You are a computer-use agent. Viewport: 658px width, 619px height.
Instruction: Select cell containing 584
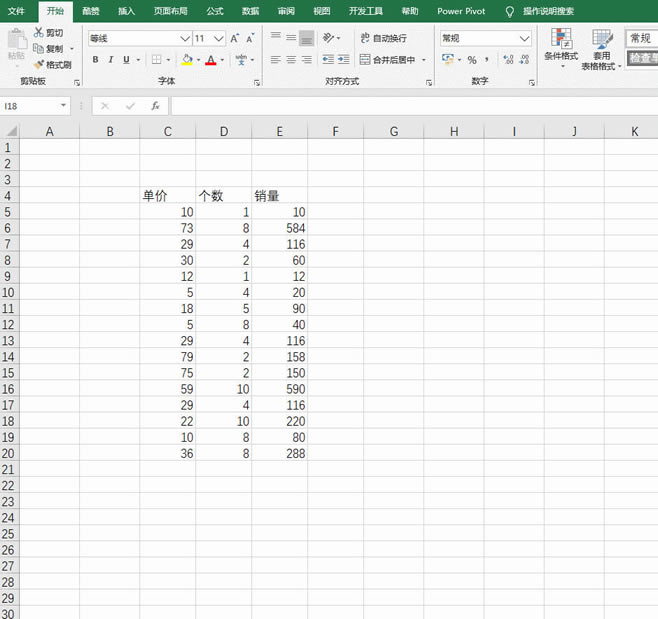[279, 228]
